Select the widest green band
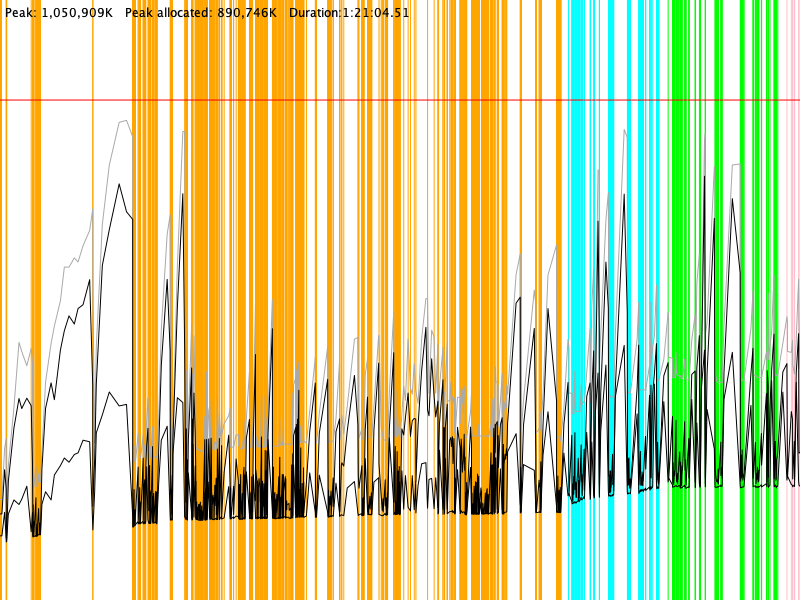 [680, 300]
